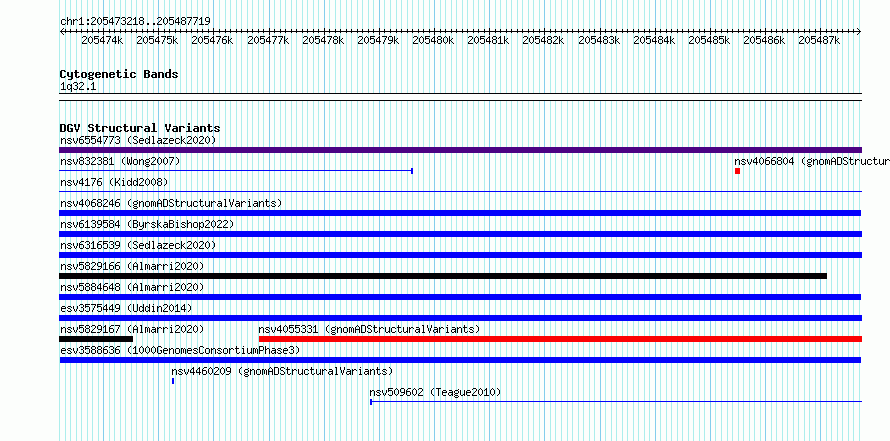The image size is (890, 441).
Task: Click the nsv509602 thin blue line feature
Action: 616,402
